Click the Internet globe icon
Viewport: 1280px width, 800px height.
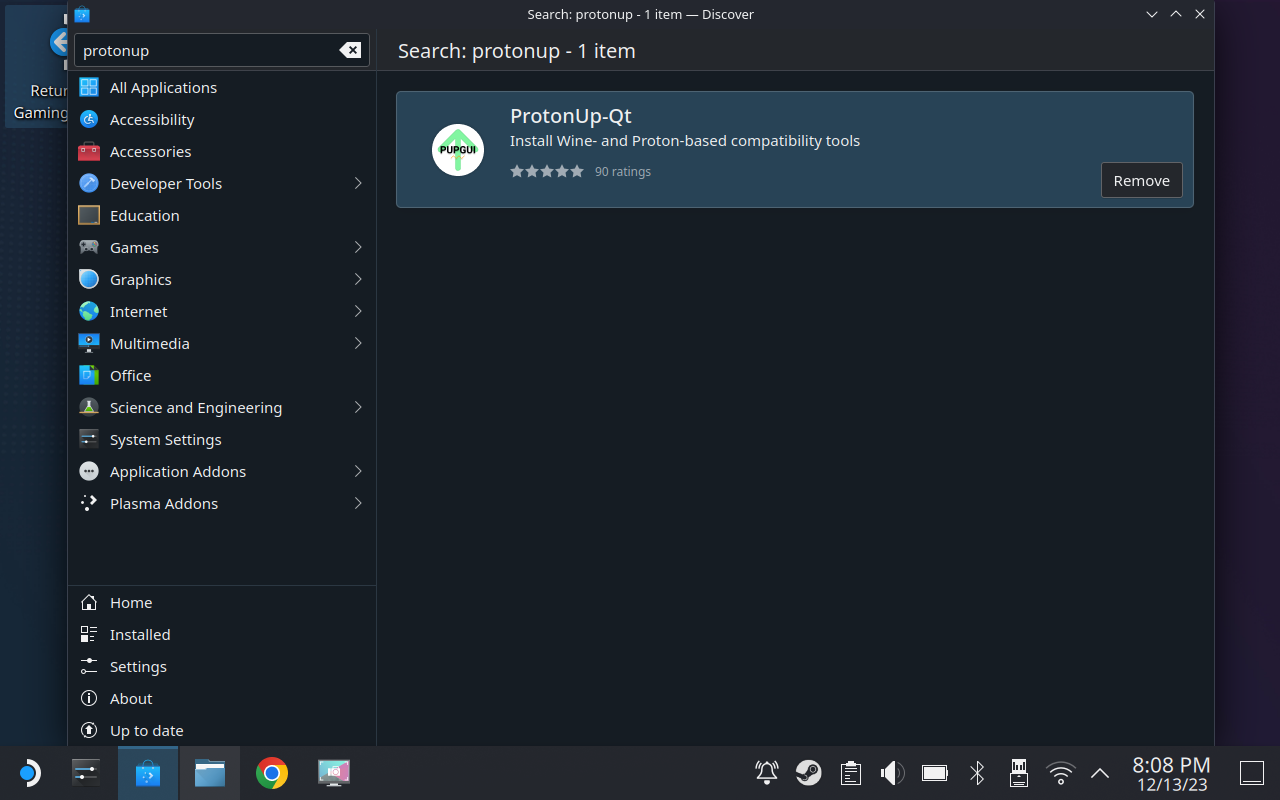click(x=89, y=311)
